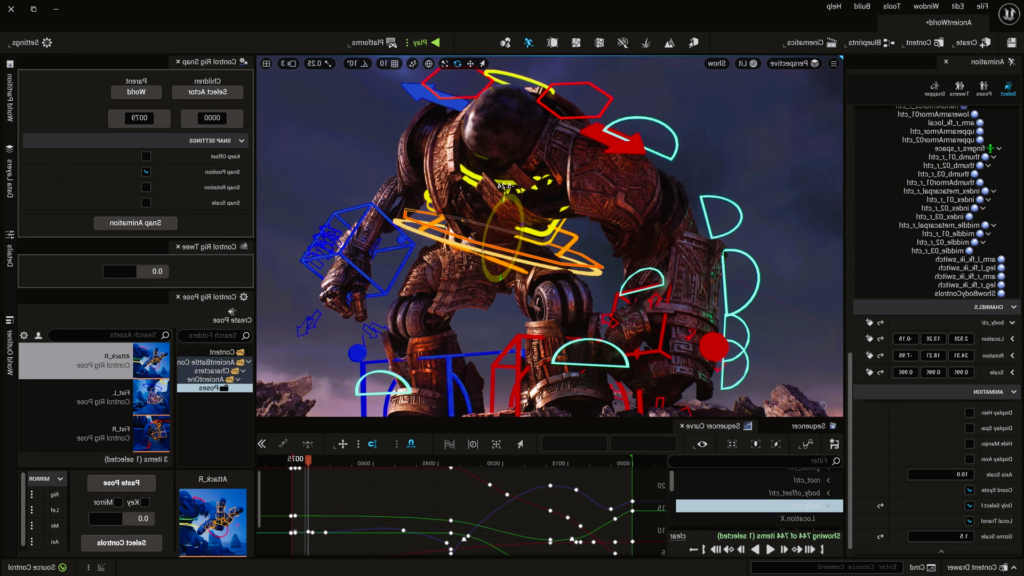Click the viewport layout icon
The height and width of the screenshot is (576, 1024).
pos(266,63)
